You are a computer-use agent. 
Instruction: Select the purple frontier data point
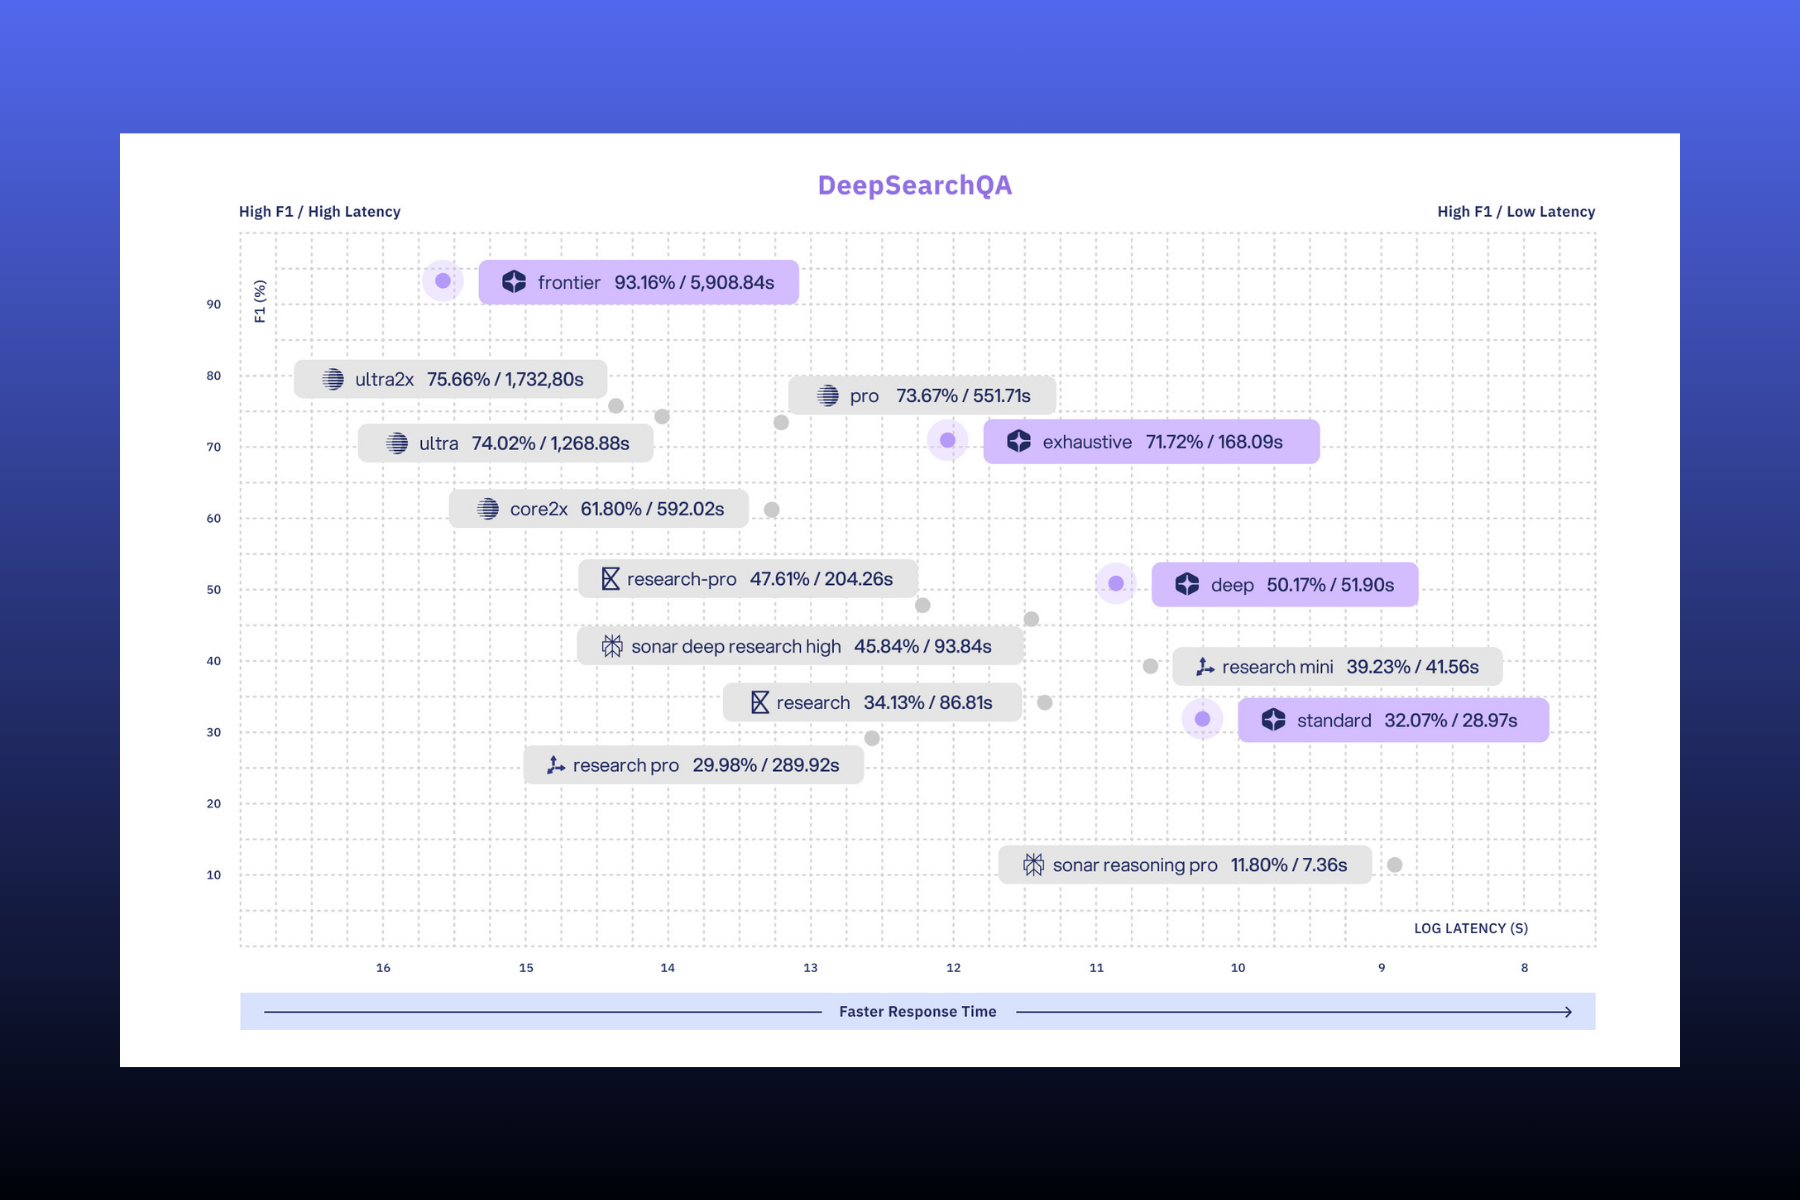pos(443,281)
